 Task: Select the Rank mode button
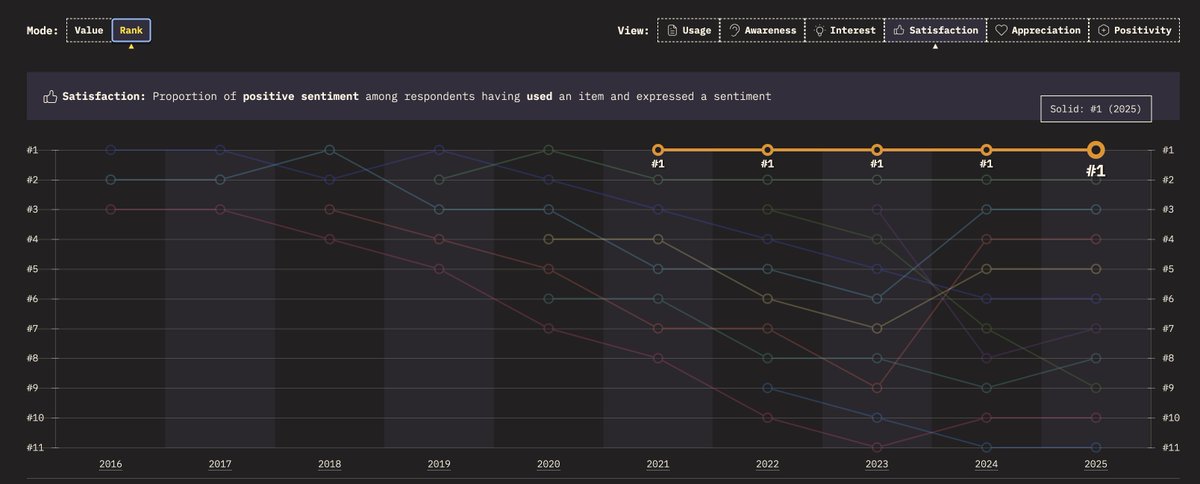tap(131, 30)
